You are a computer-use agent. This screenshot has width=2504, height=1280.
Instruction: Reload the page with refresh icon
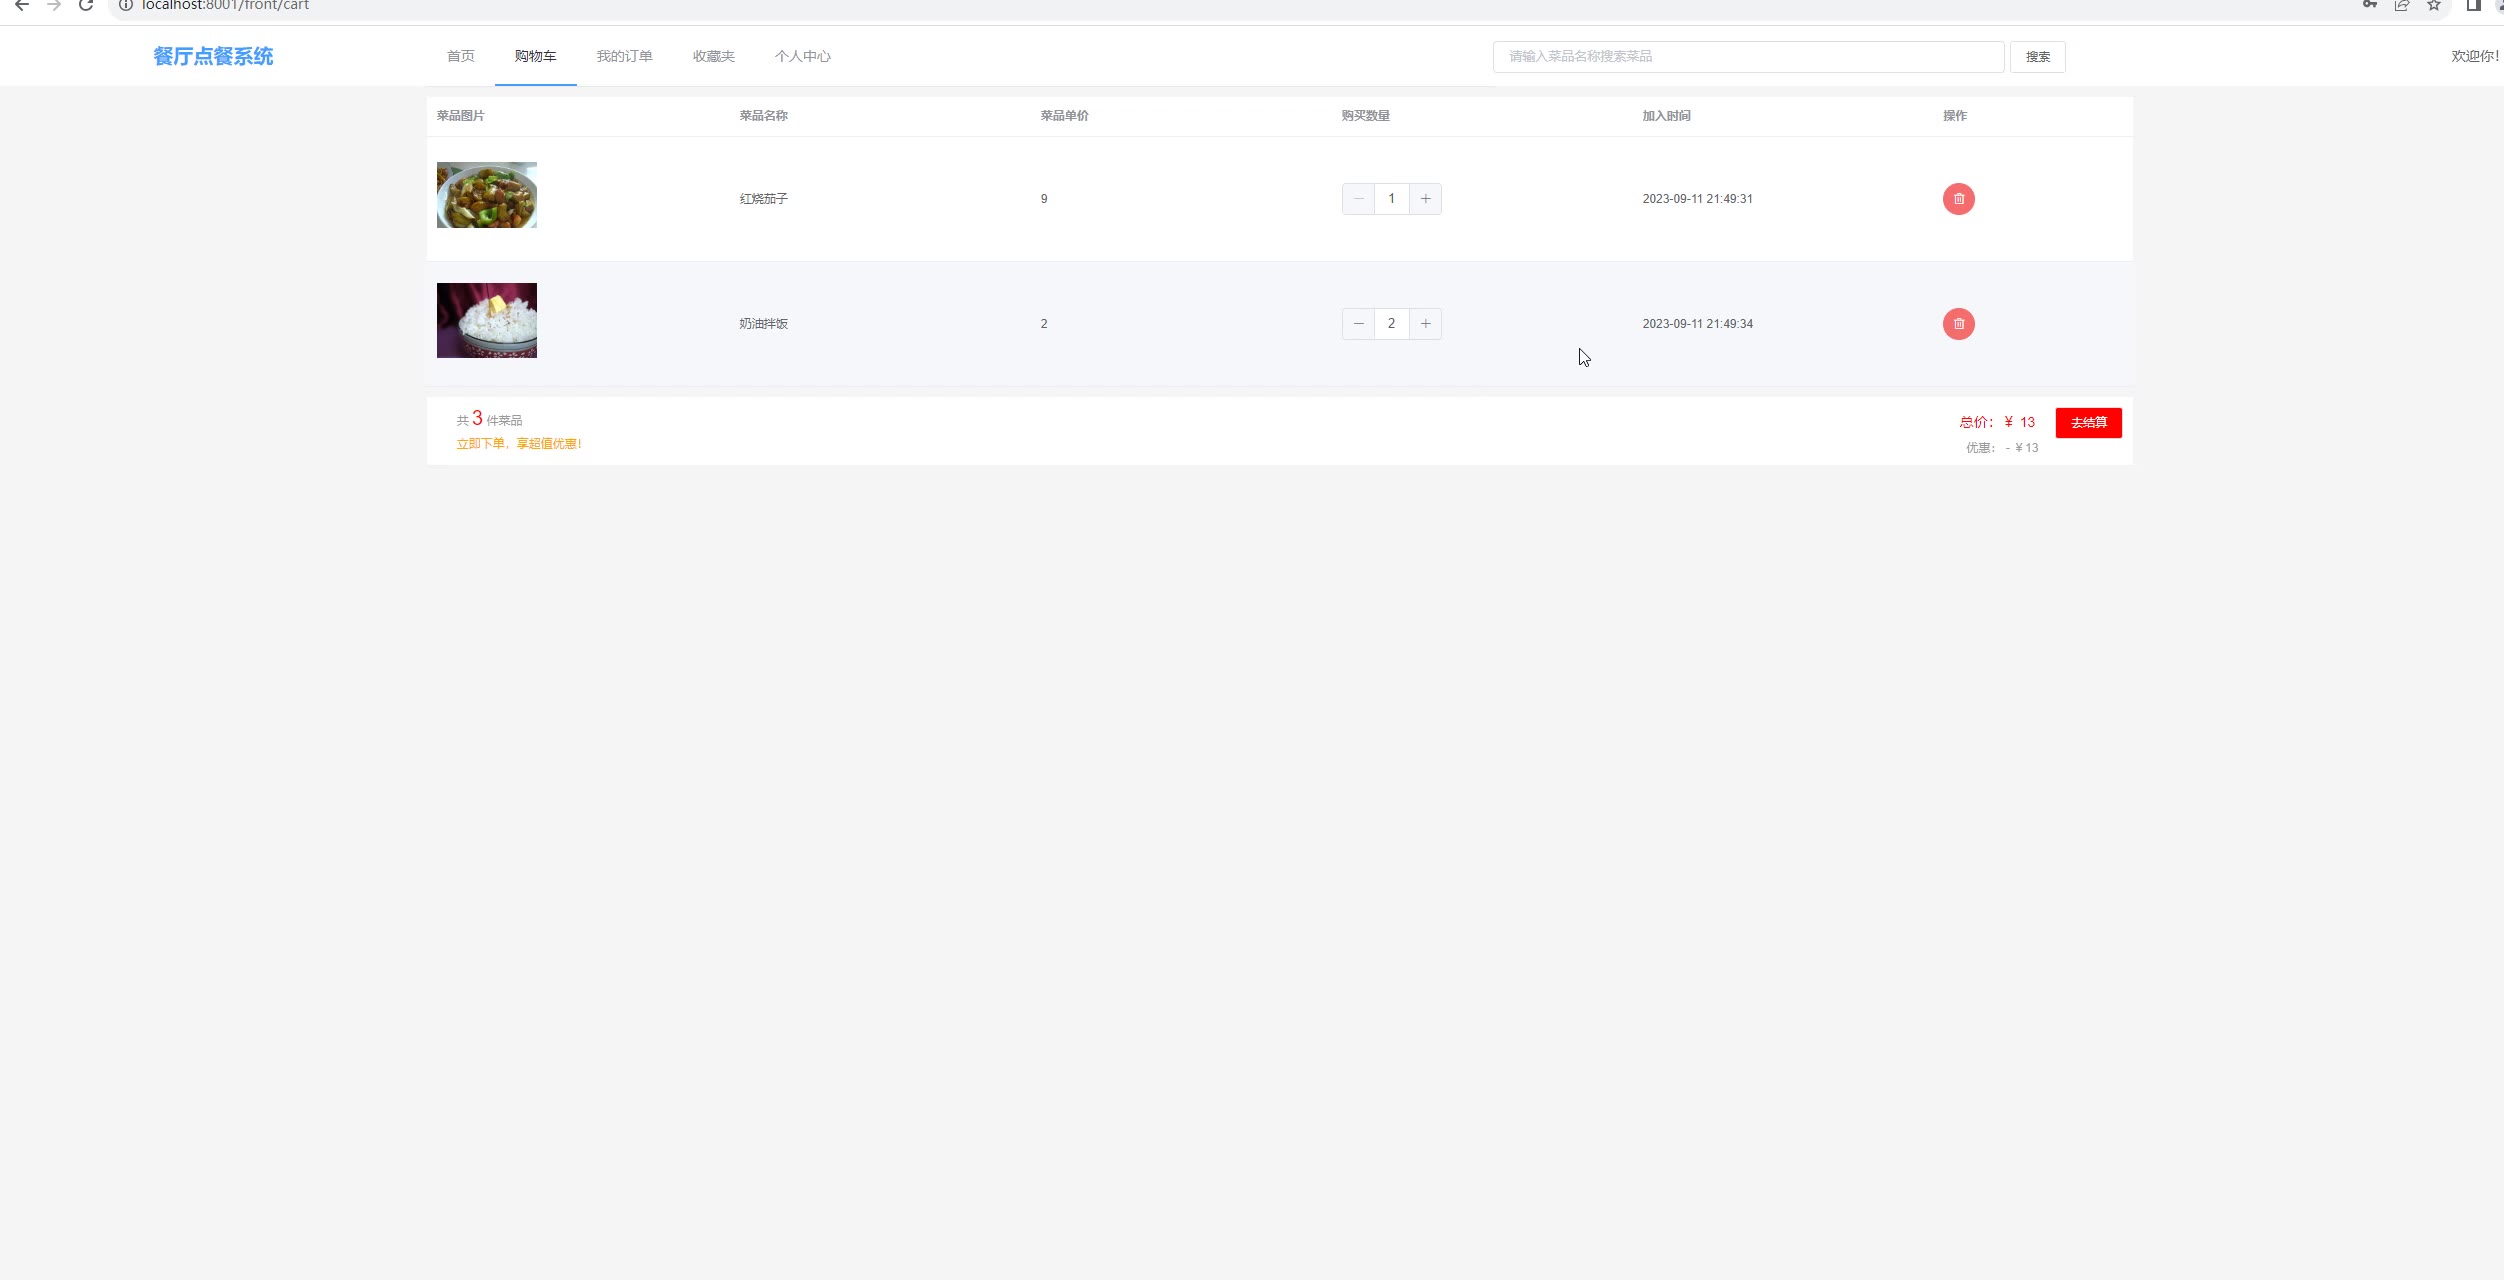pos(86,6)
